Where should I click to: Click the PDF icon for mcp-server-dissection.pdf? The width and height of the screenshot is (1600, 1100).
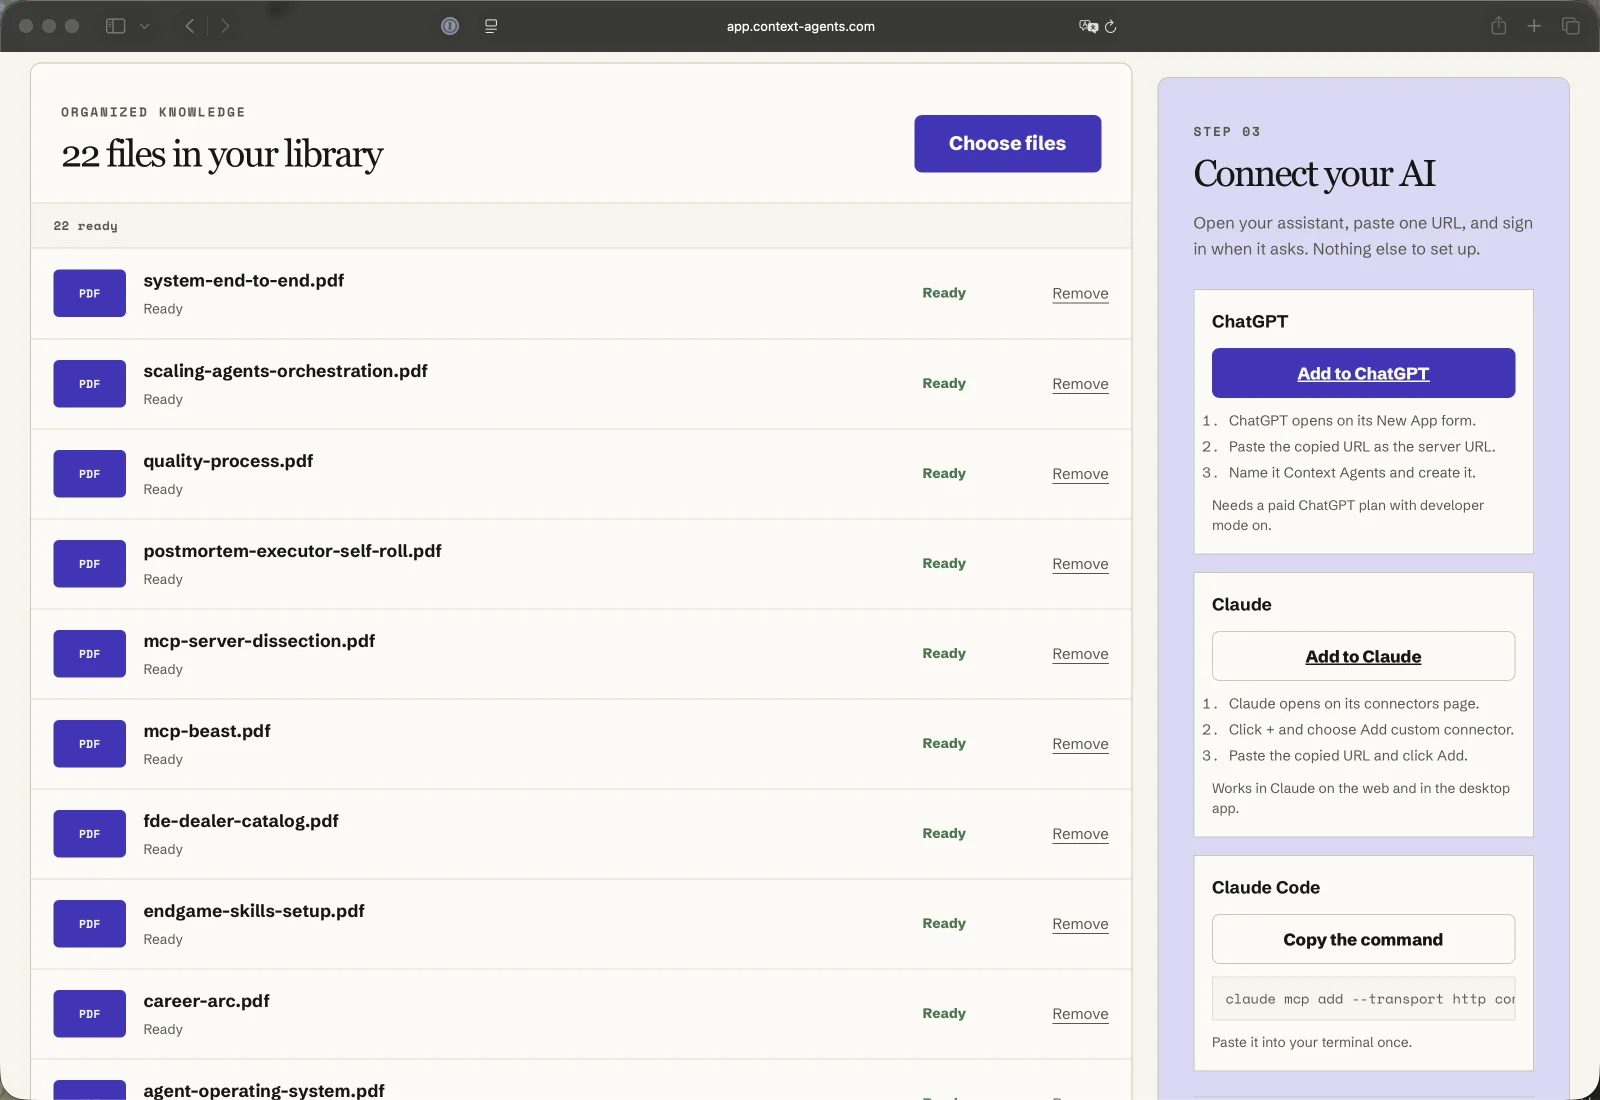[x=90, y=654]
